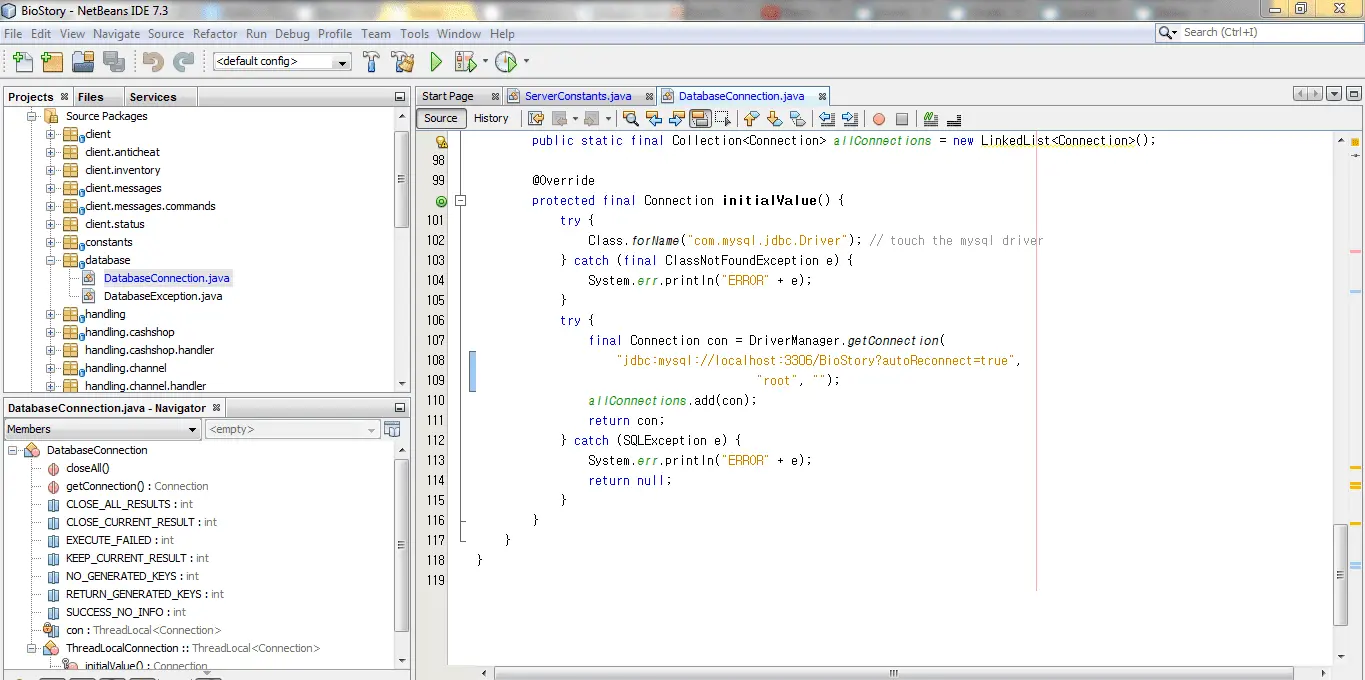Close the DatabaseConnection.java tab
The height and width of the screenshot is (680, 1365).
click(x=822, y=97)
